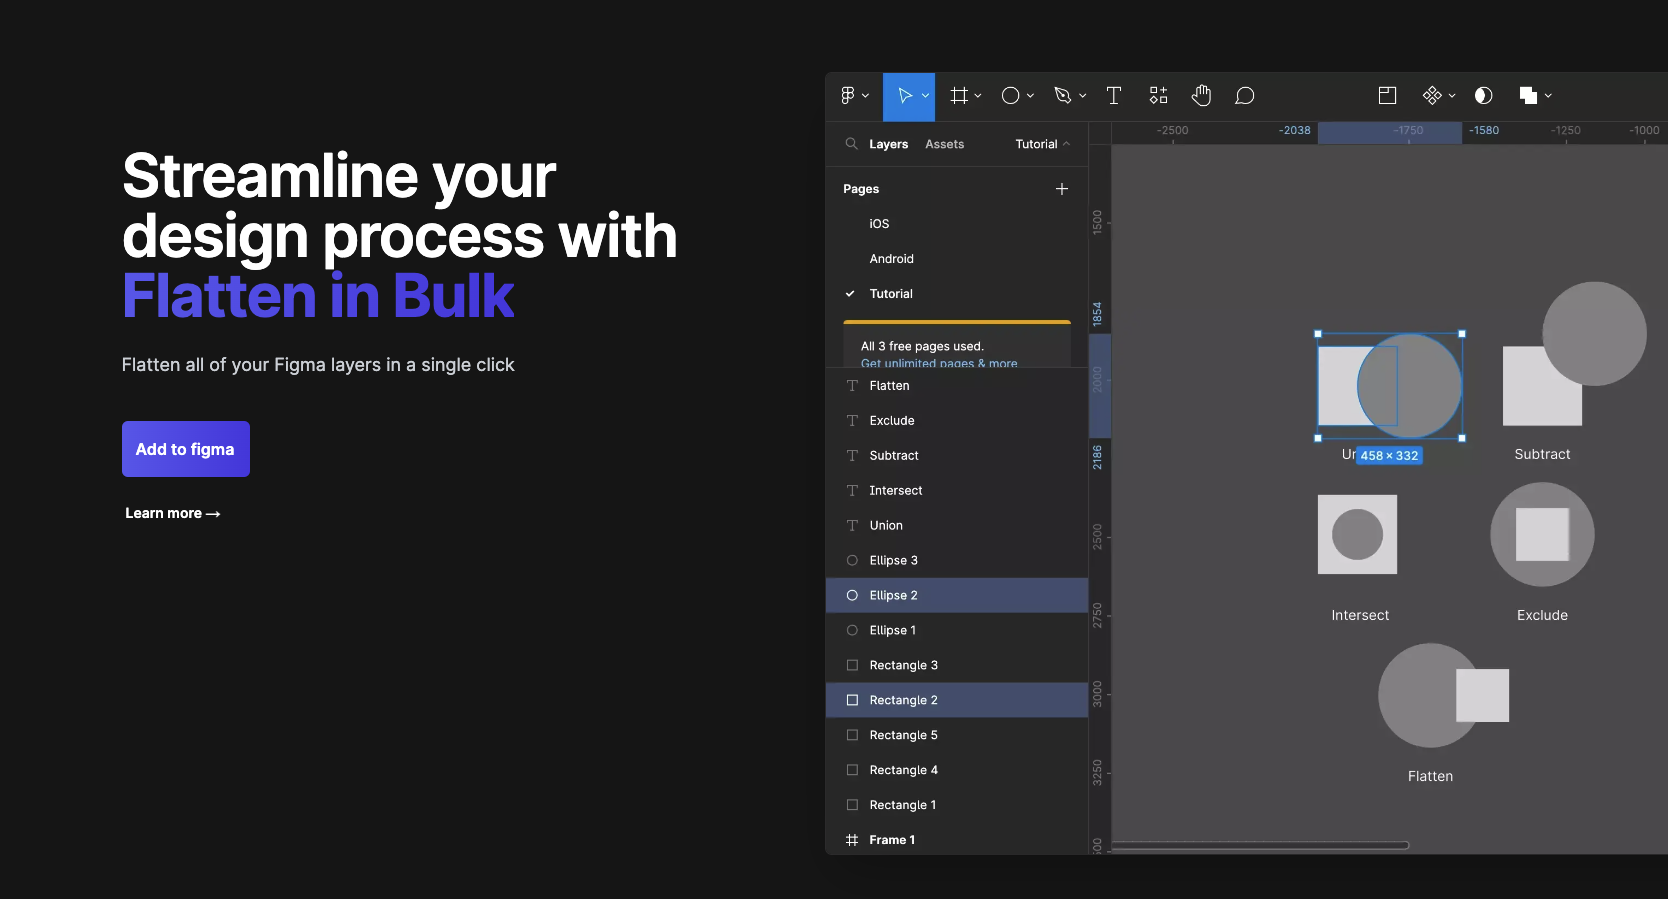The height and width of the screenshot is (899, 1668).
Task: Click the text icon beside Intersect layer
Action: tap(852, 491)
